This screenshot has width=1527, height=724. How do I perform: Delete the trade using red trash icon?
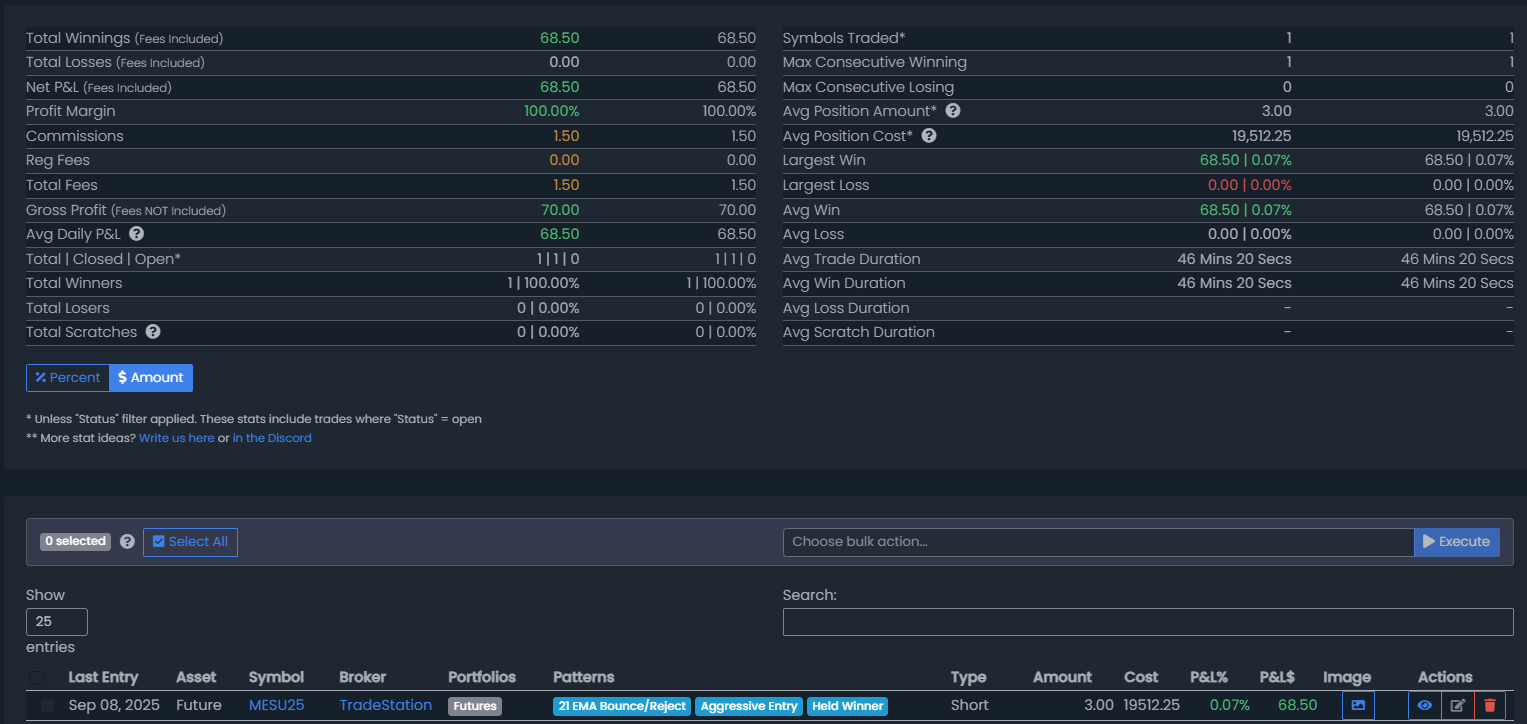[x=1490, y=705]
